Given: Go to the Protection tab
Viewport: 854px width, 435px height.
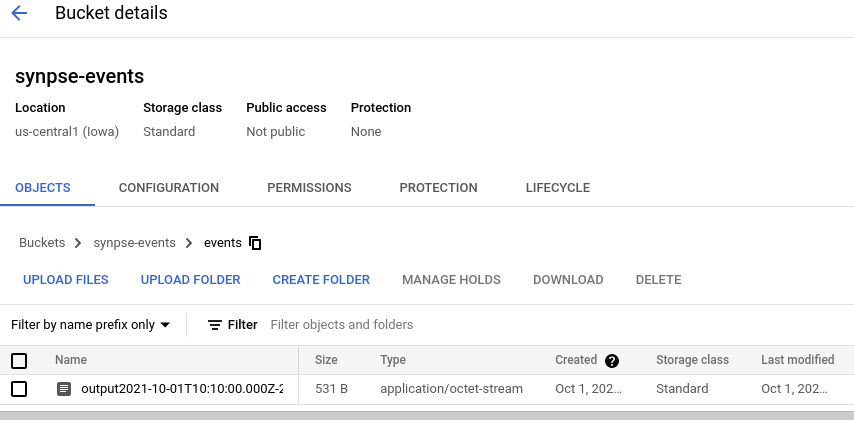Looking at the screenshot, I should [438, 188].
